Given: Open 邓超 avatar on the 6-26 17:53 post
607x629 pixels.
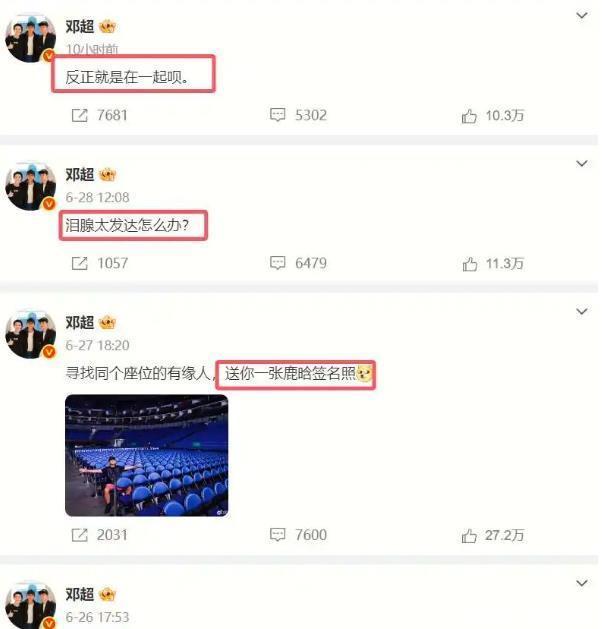Looking at the screenshot, I should tap(30, 606).
